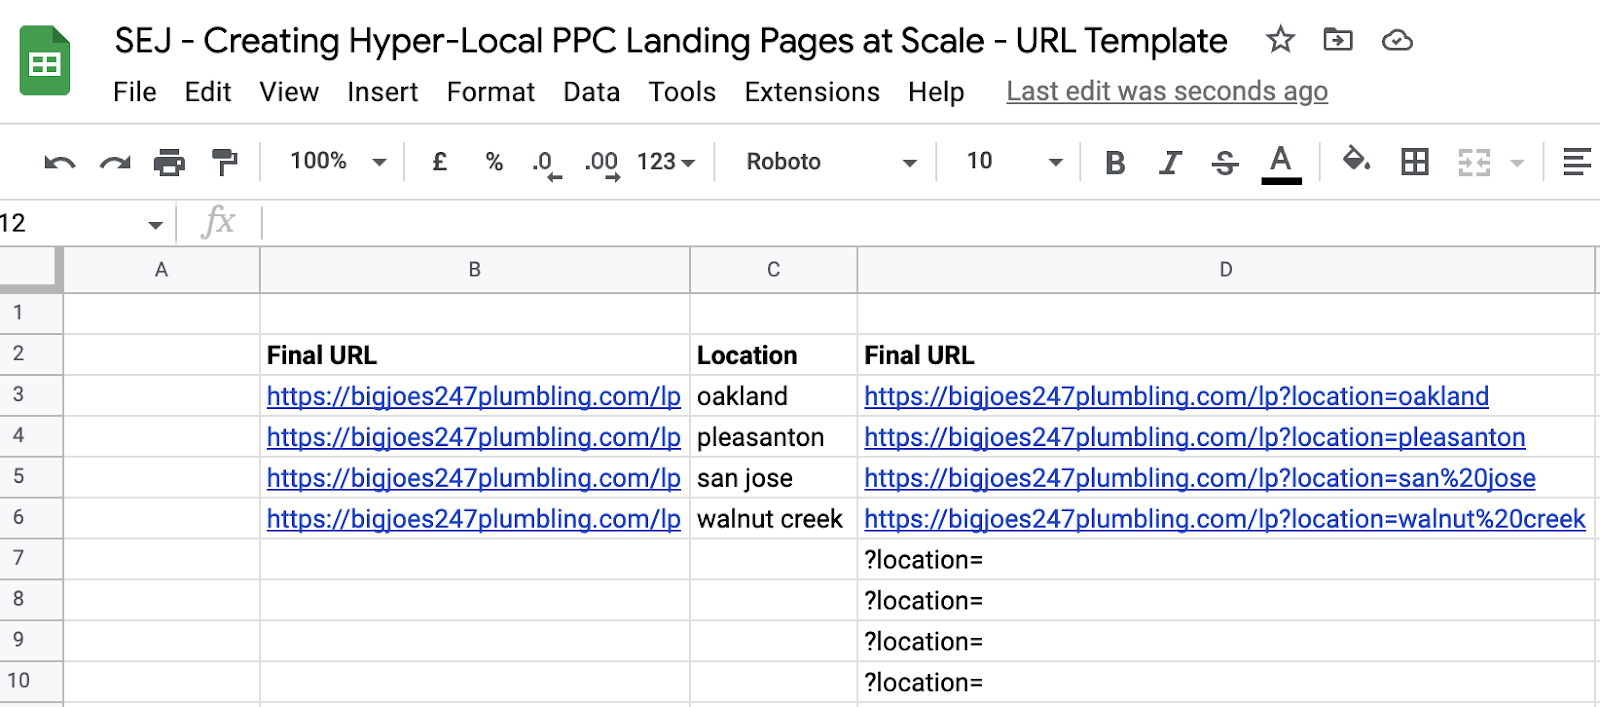Viewport: 1600px width, 707px height.
Task: Click the undo arrow icon
Action: (x=60, y=162)
